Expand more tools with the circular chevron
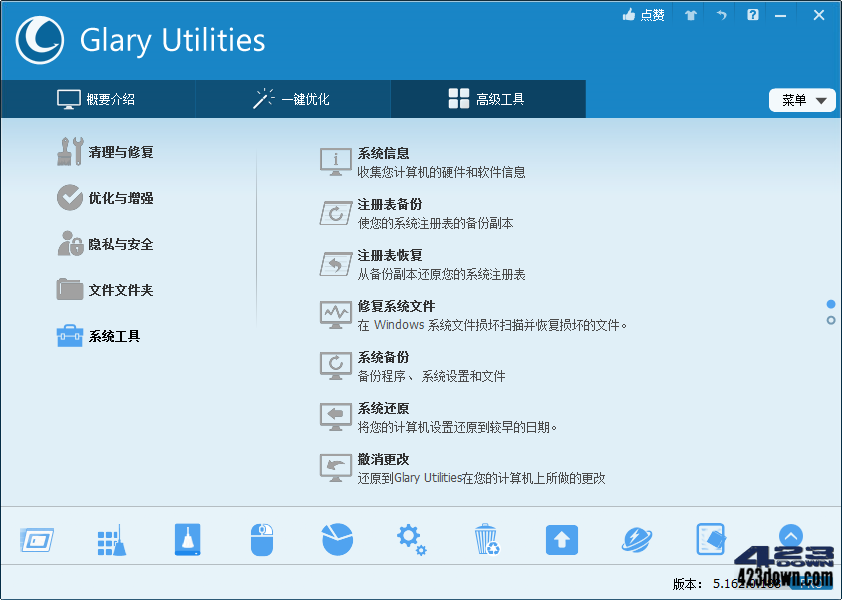Image resolution: width=842 pixels, height=600 pixels. pyautogui.click(x=791, y=536)
